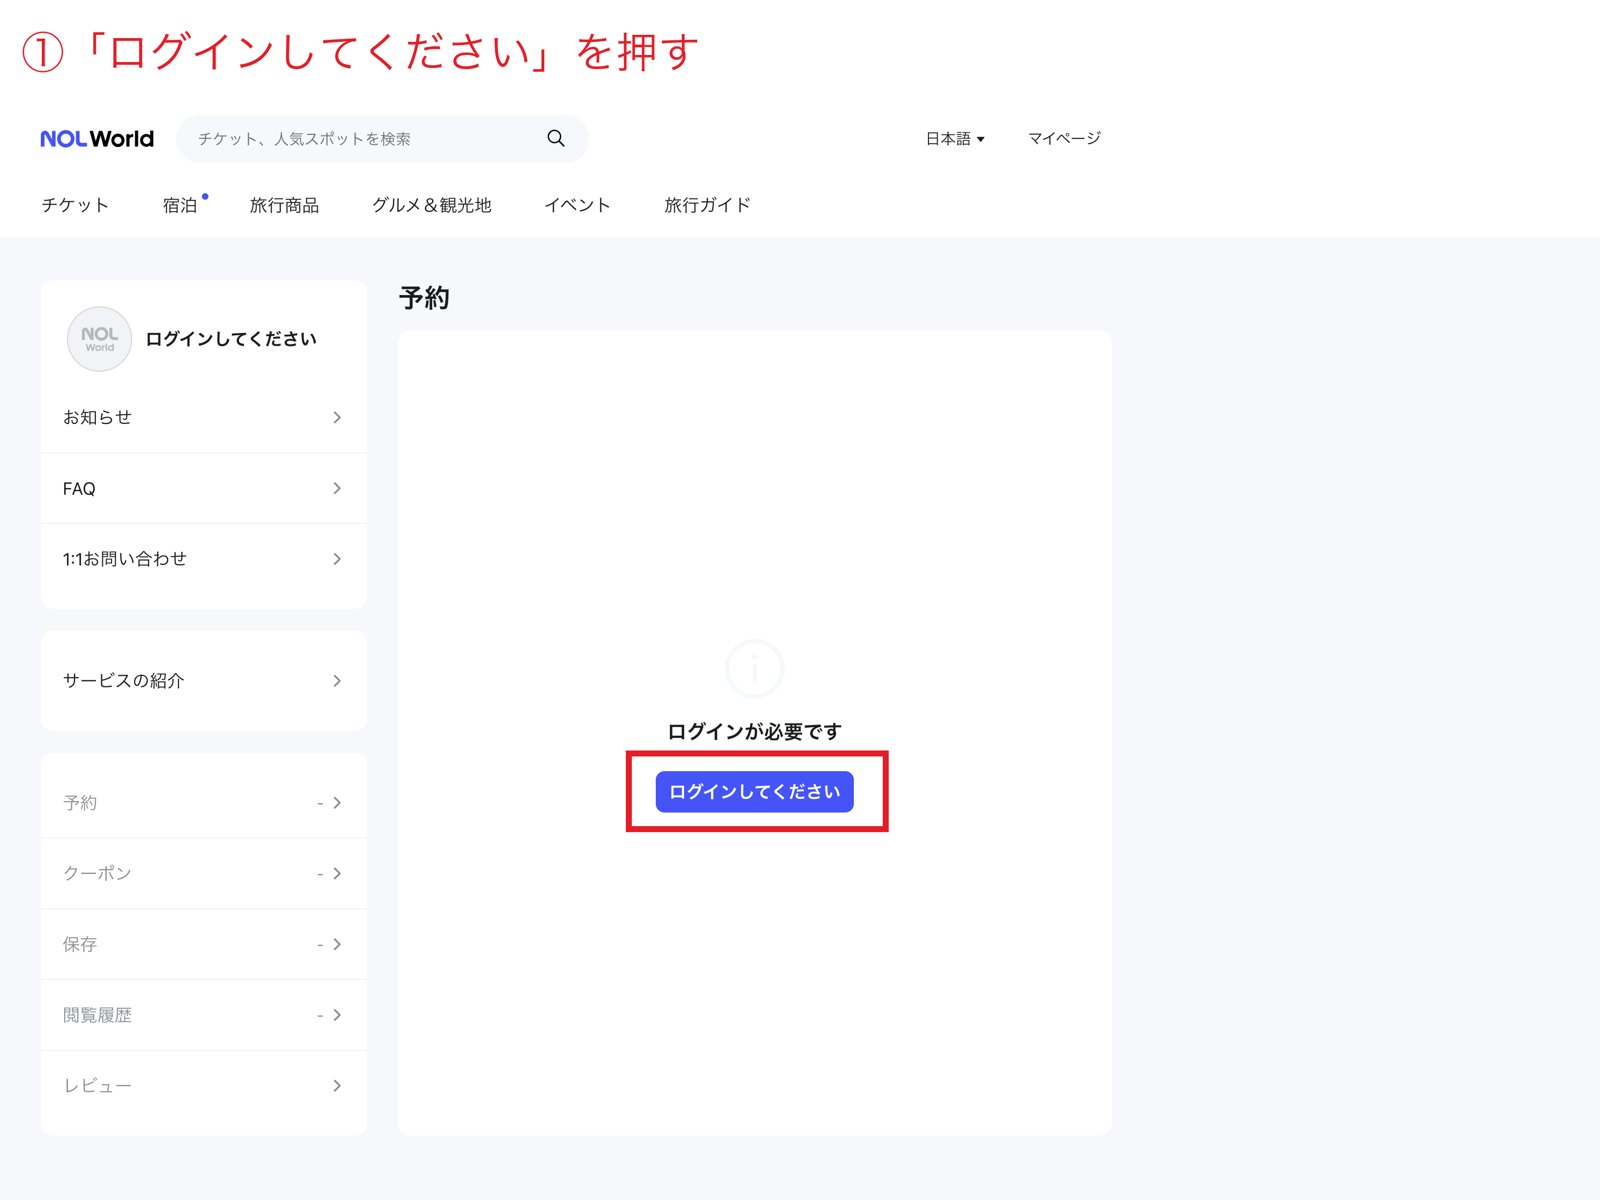Open the 閲覧履歴 sidebar row

[204, 1015]
